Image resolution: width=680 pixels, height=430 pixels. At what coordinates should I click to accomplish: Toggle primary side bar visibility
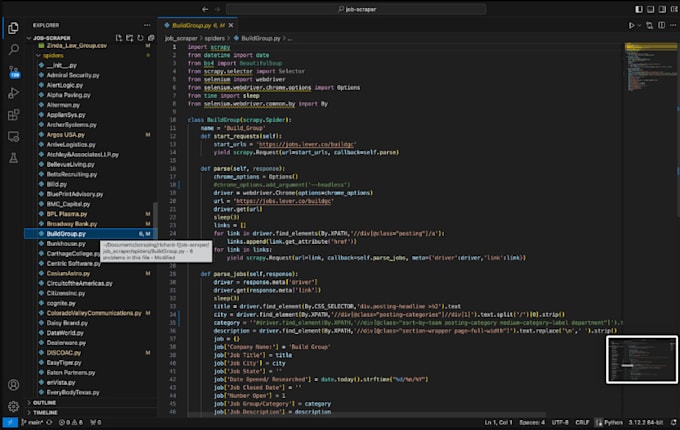[x=639, y=9]
